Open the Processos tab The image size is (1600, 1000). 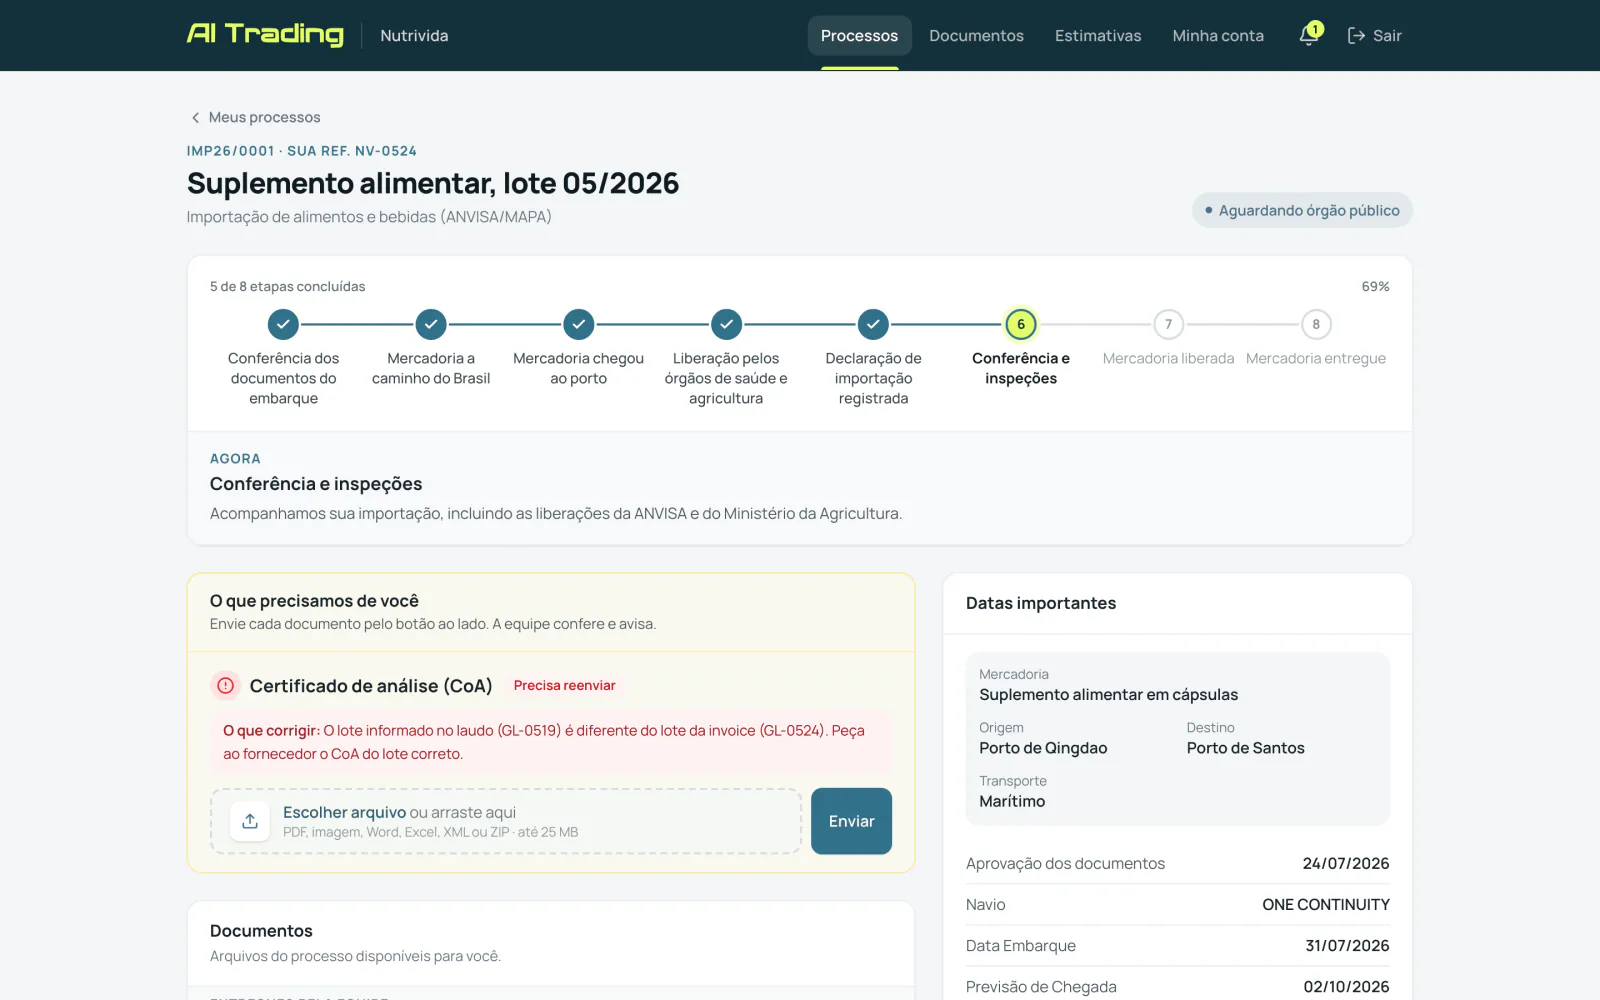[x=859, y=36]
